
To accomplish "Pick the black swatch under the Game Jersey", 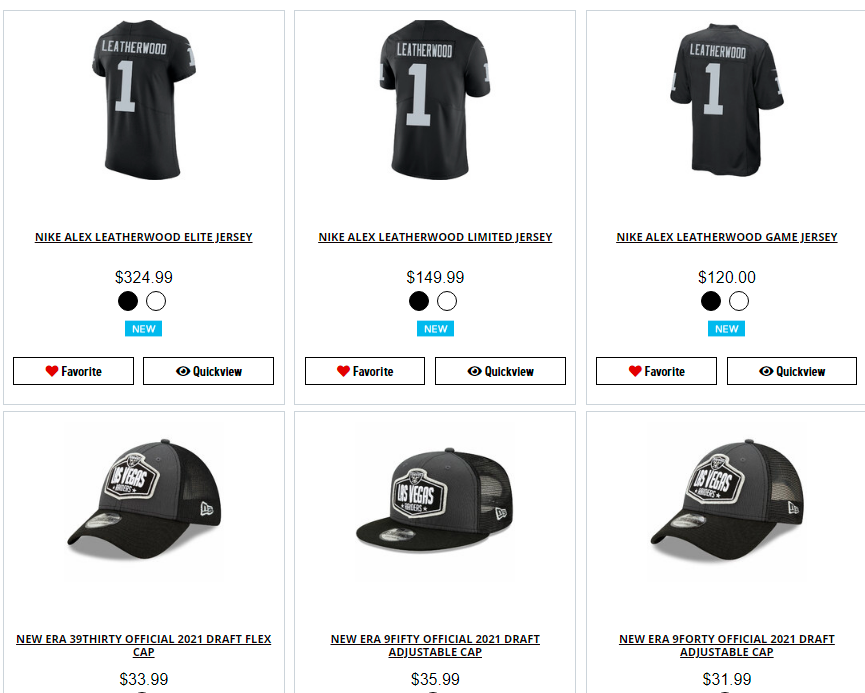I will click(x=711, y=301).
